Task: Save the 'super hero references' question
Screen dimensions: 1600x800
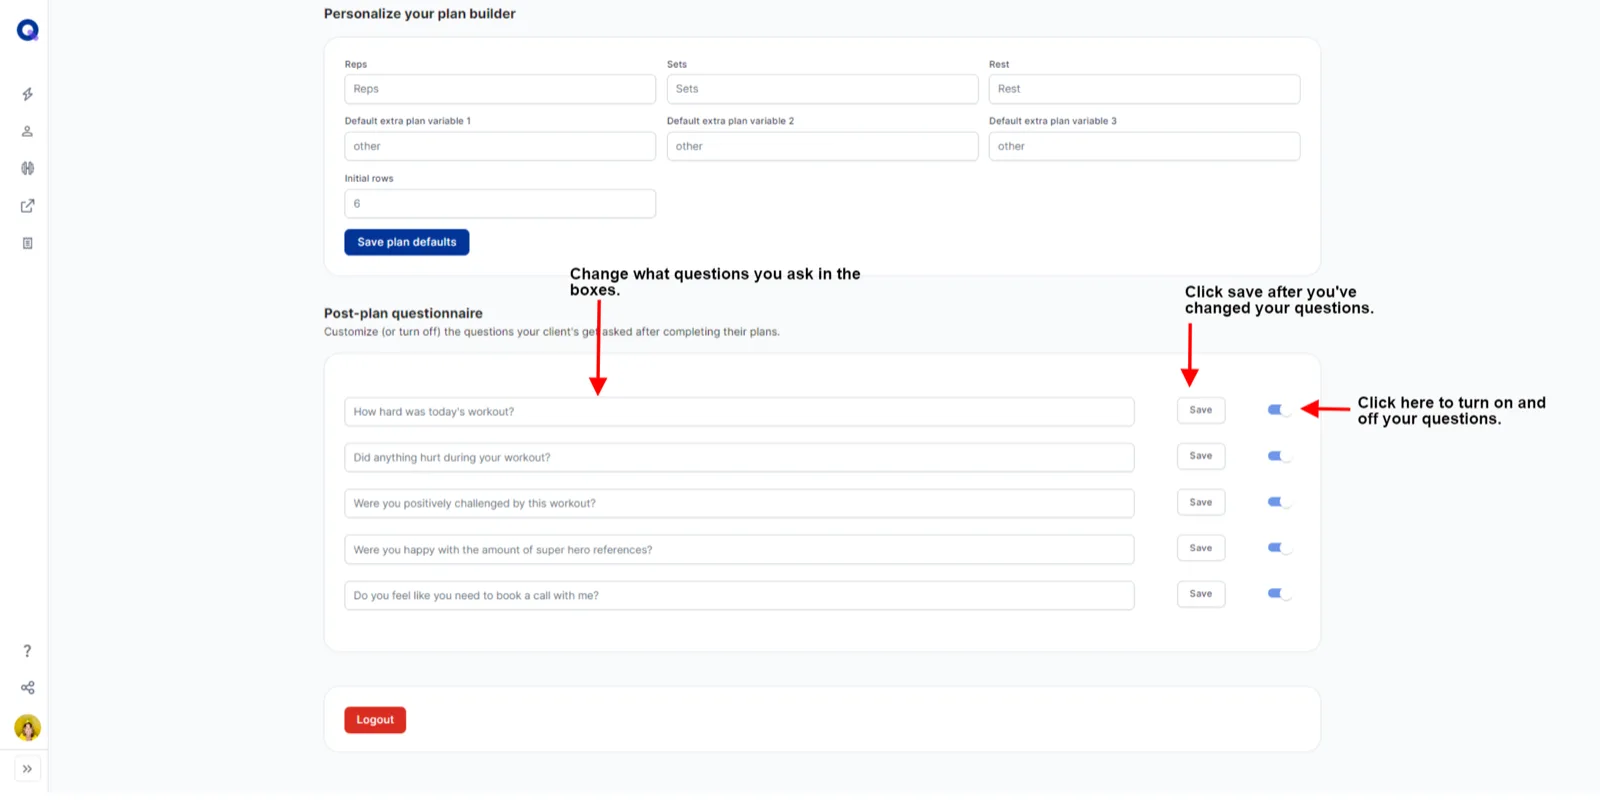Action: point(1201,548)
